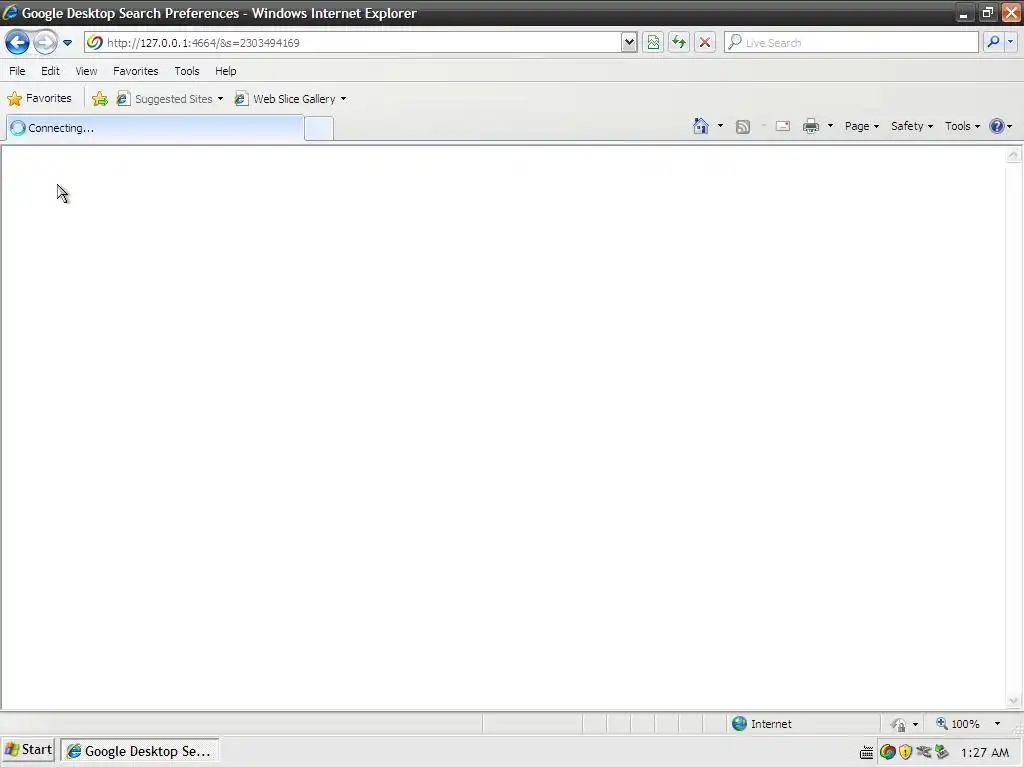Click the Internet security zone indicator
The image size is (1024, 768).
click(761, 724)
